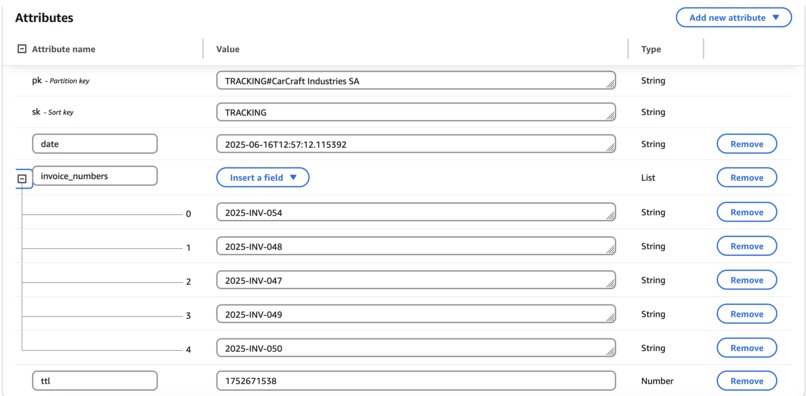Click the Attributes section heading

point(44,17)
